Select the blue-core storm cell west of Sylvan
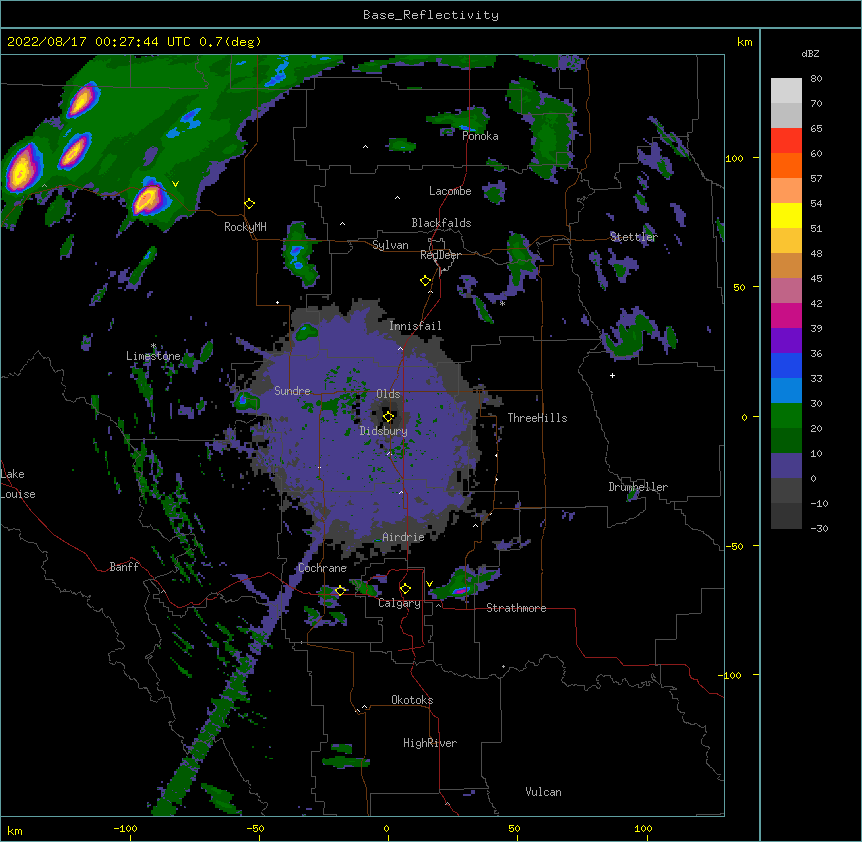Screen dimensions: 862x842 pyautogui.click(x=300, y=254)
